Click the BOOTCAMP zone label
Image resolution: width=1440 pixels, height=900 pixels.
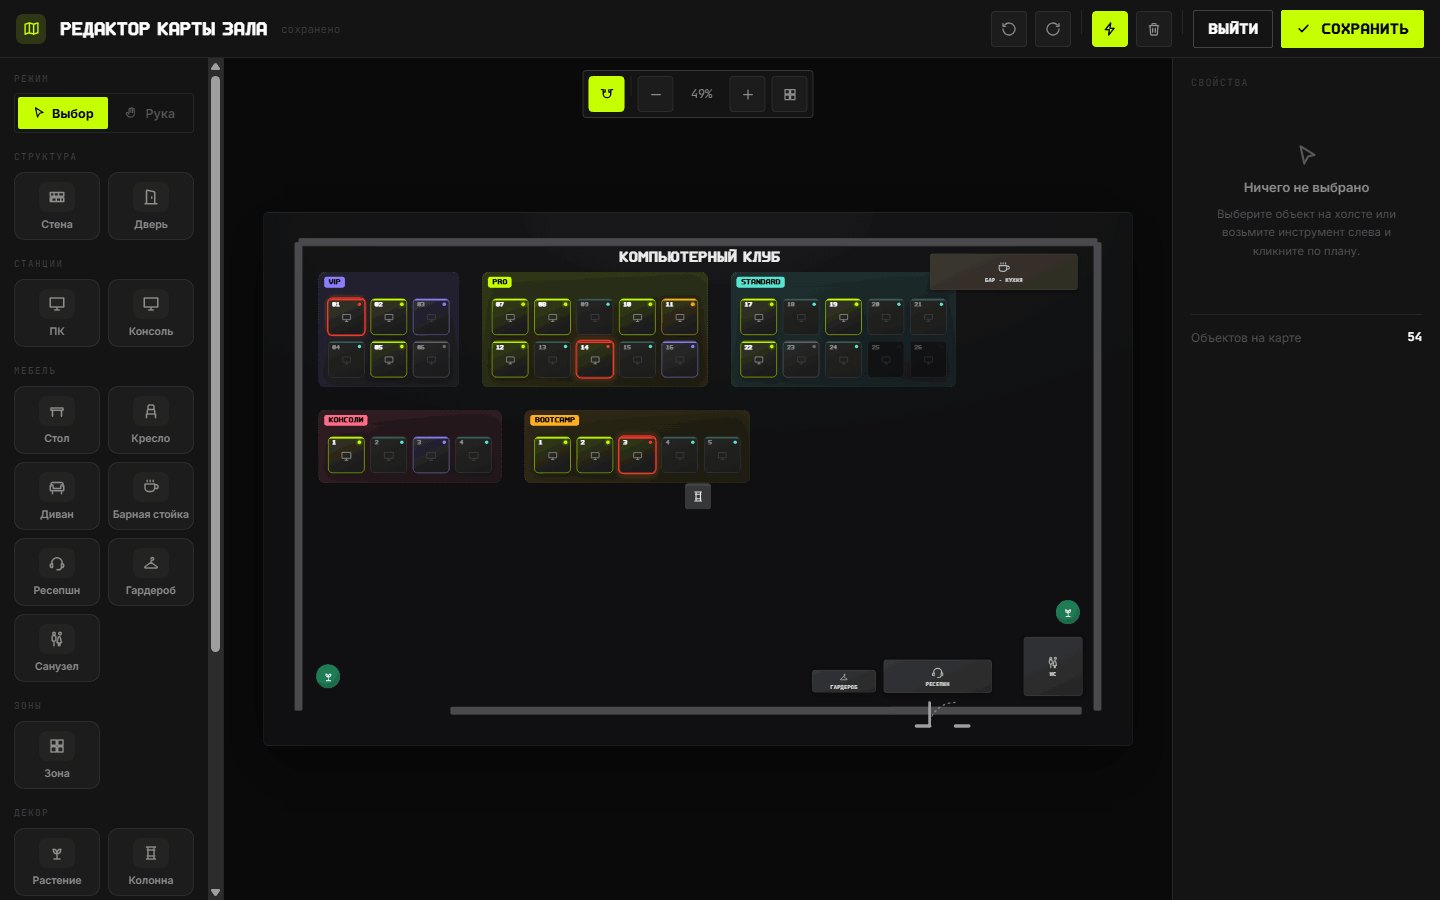pyautogui.click(x=555, y=420)
